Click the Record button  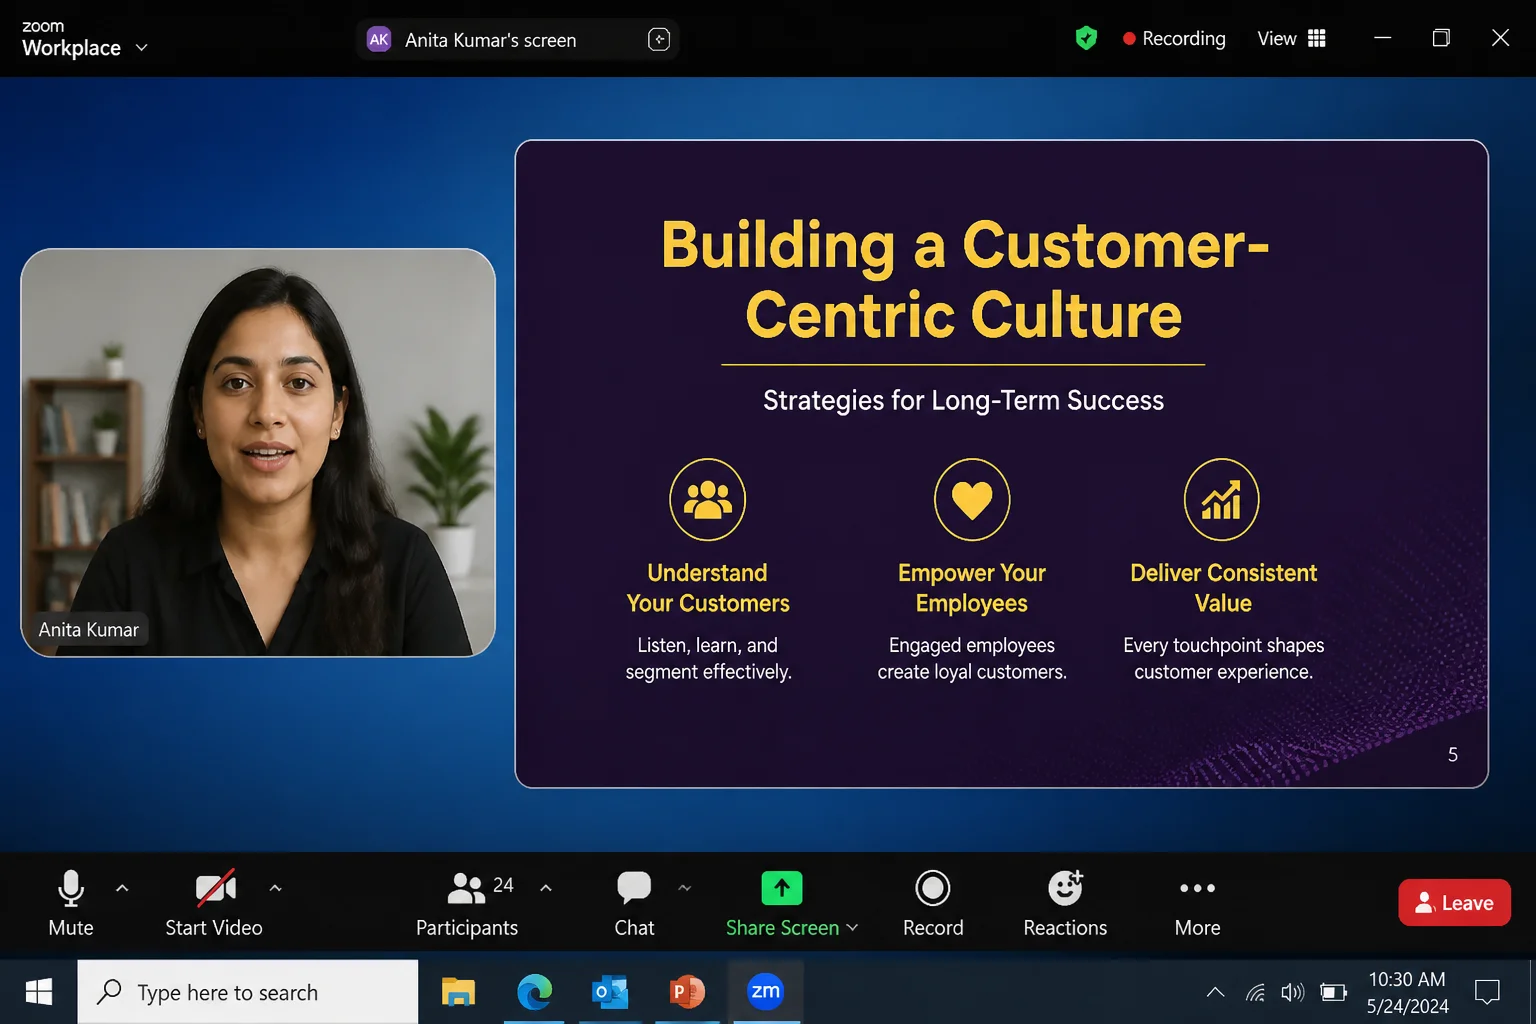(x=933, y=903)
